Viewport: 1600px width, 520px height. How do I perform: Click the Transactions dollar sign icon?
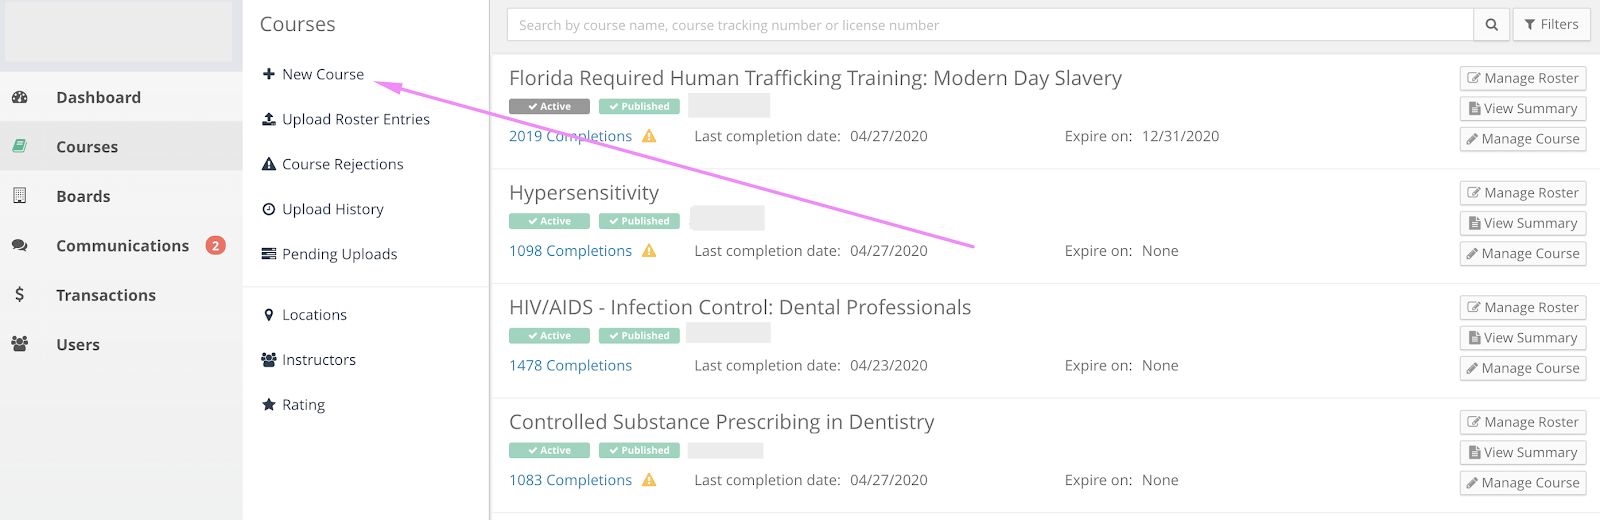(x=19, y=295)
